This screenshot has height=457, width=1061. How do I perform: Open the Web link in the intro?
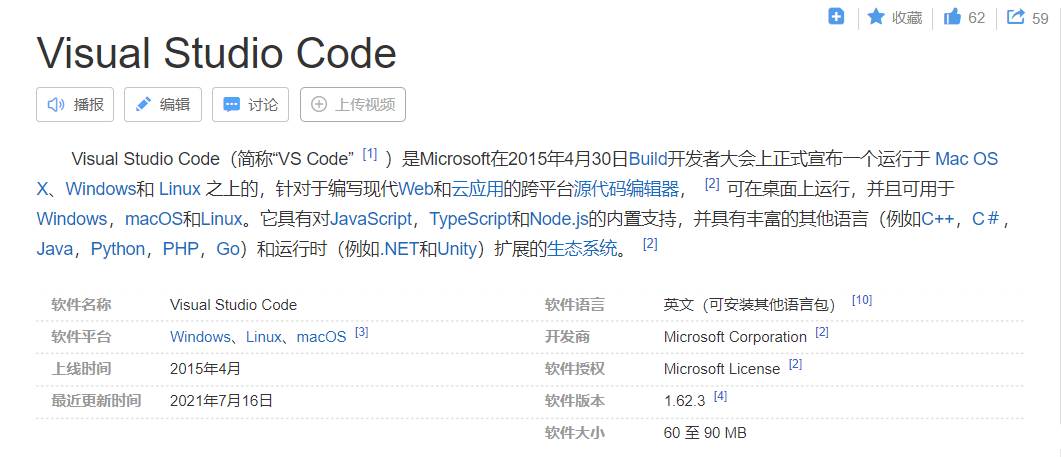click(415, 188)
